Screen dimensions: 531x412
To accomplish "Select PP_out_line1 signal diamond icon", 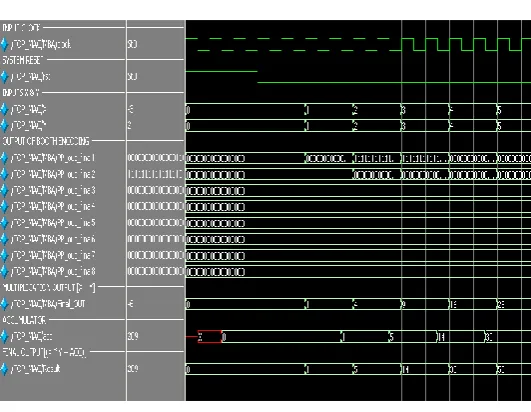I will pyautogui.click(x=4, y=158).
